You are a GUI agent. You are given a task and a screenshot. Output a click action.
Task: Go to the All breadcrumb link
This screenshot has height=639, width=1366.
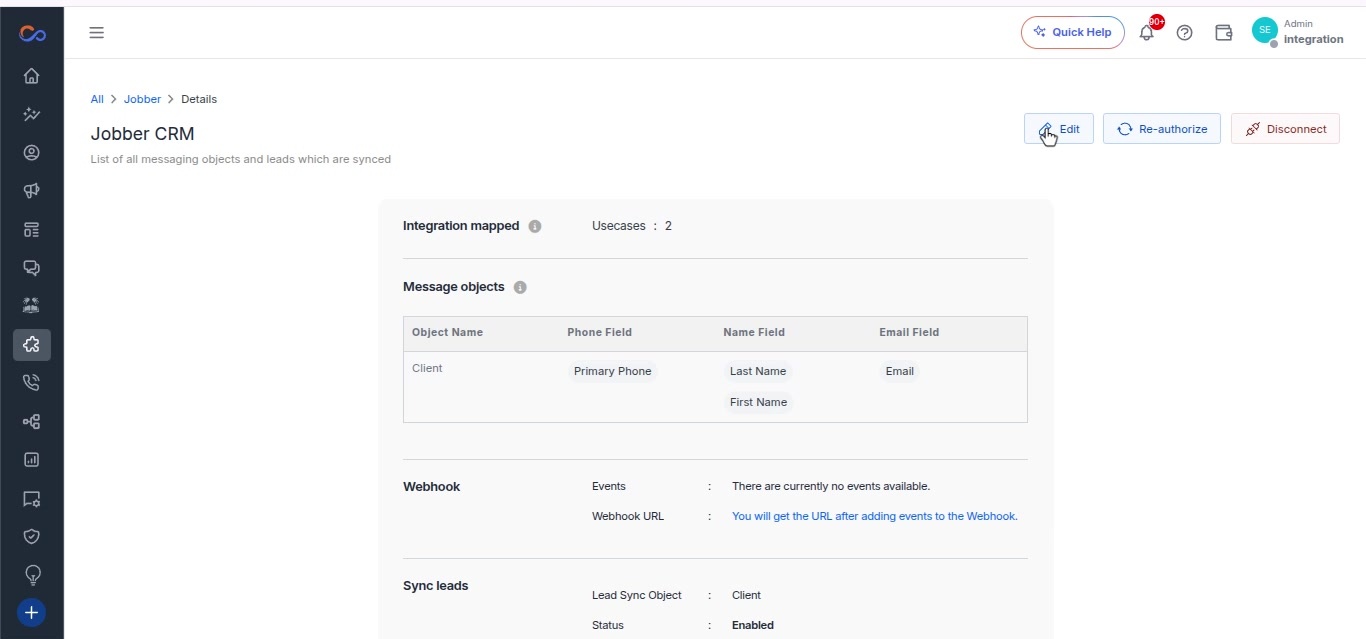click(97, 99)
